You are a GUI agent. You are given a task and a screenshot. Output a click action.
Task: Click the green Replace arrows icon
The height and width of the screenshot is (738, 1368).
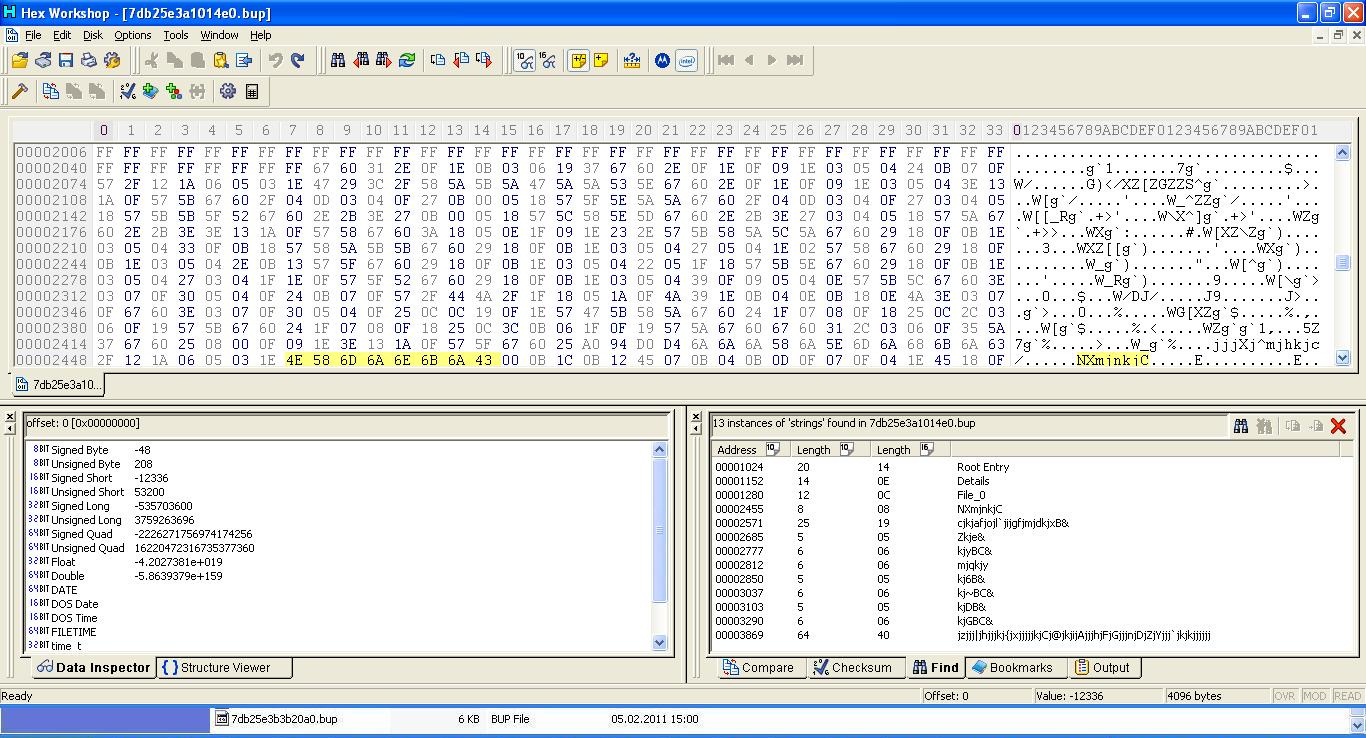point(407,60)
